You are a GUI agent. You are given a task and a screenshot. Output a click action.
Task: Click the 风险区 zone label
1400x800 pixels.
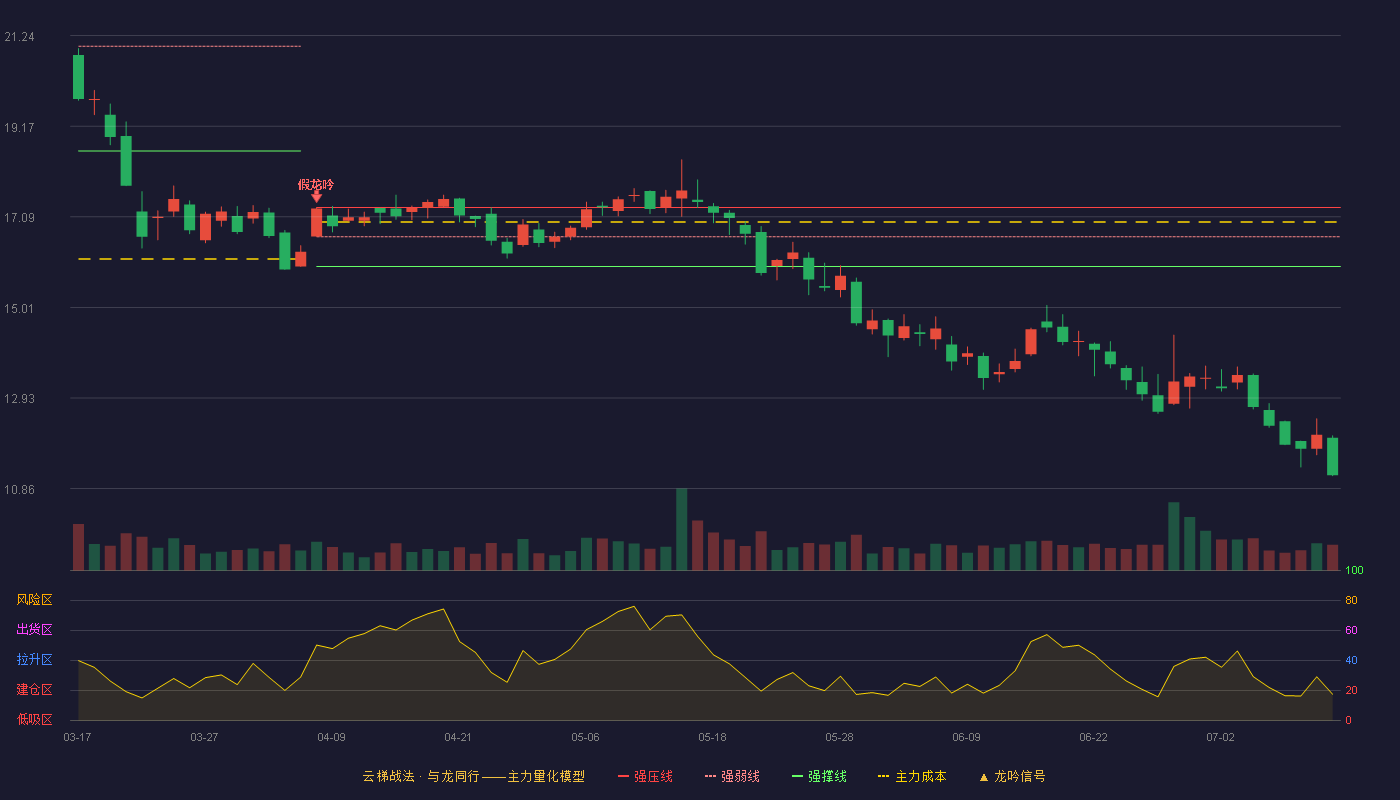pyautogui.click(x=34, y=600)
